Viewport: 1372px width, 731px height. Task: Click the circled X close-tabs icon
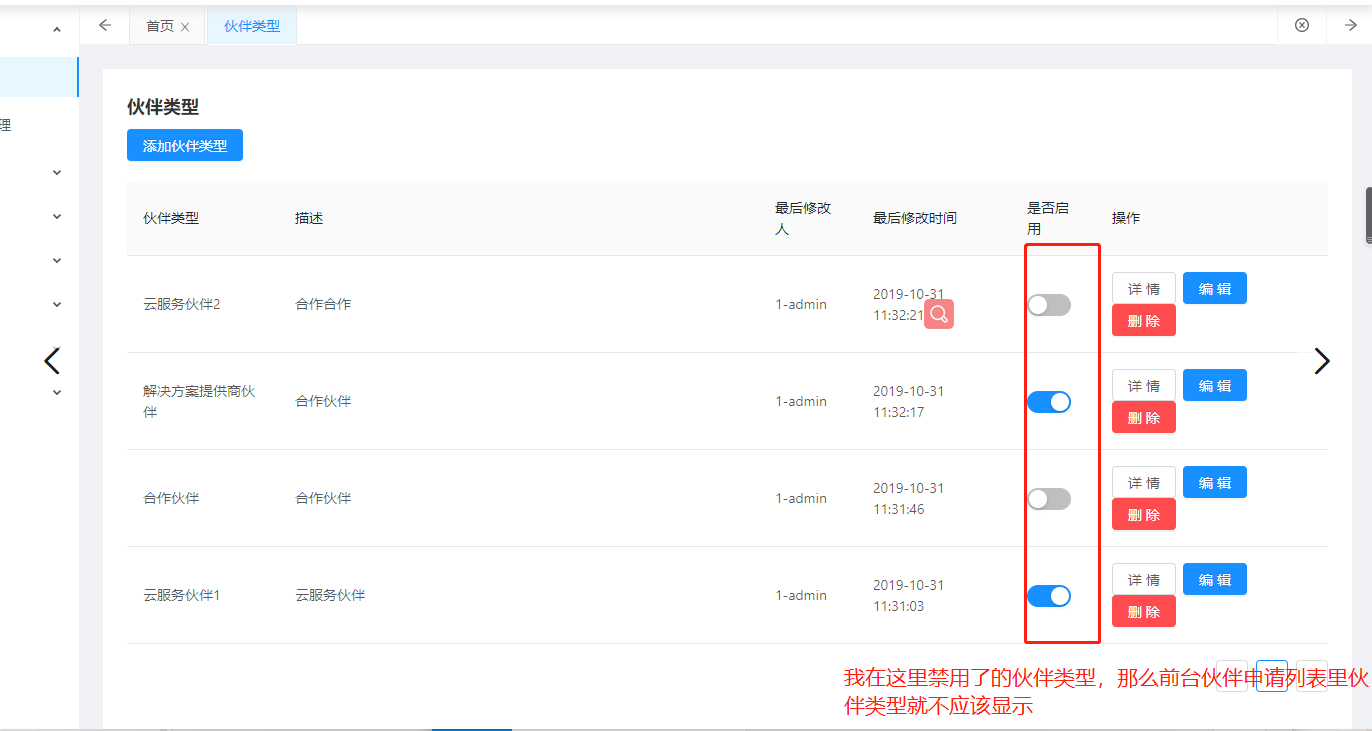coord(1302,26)
